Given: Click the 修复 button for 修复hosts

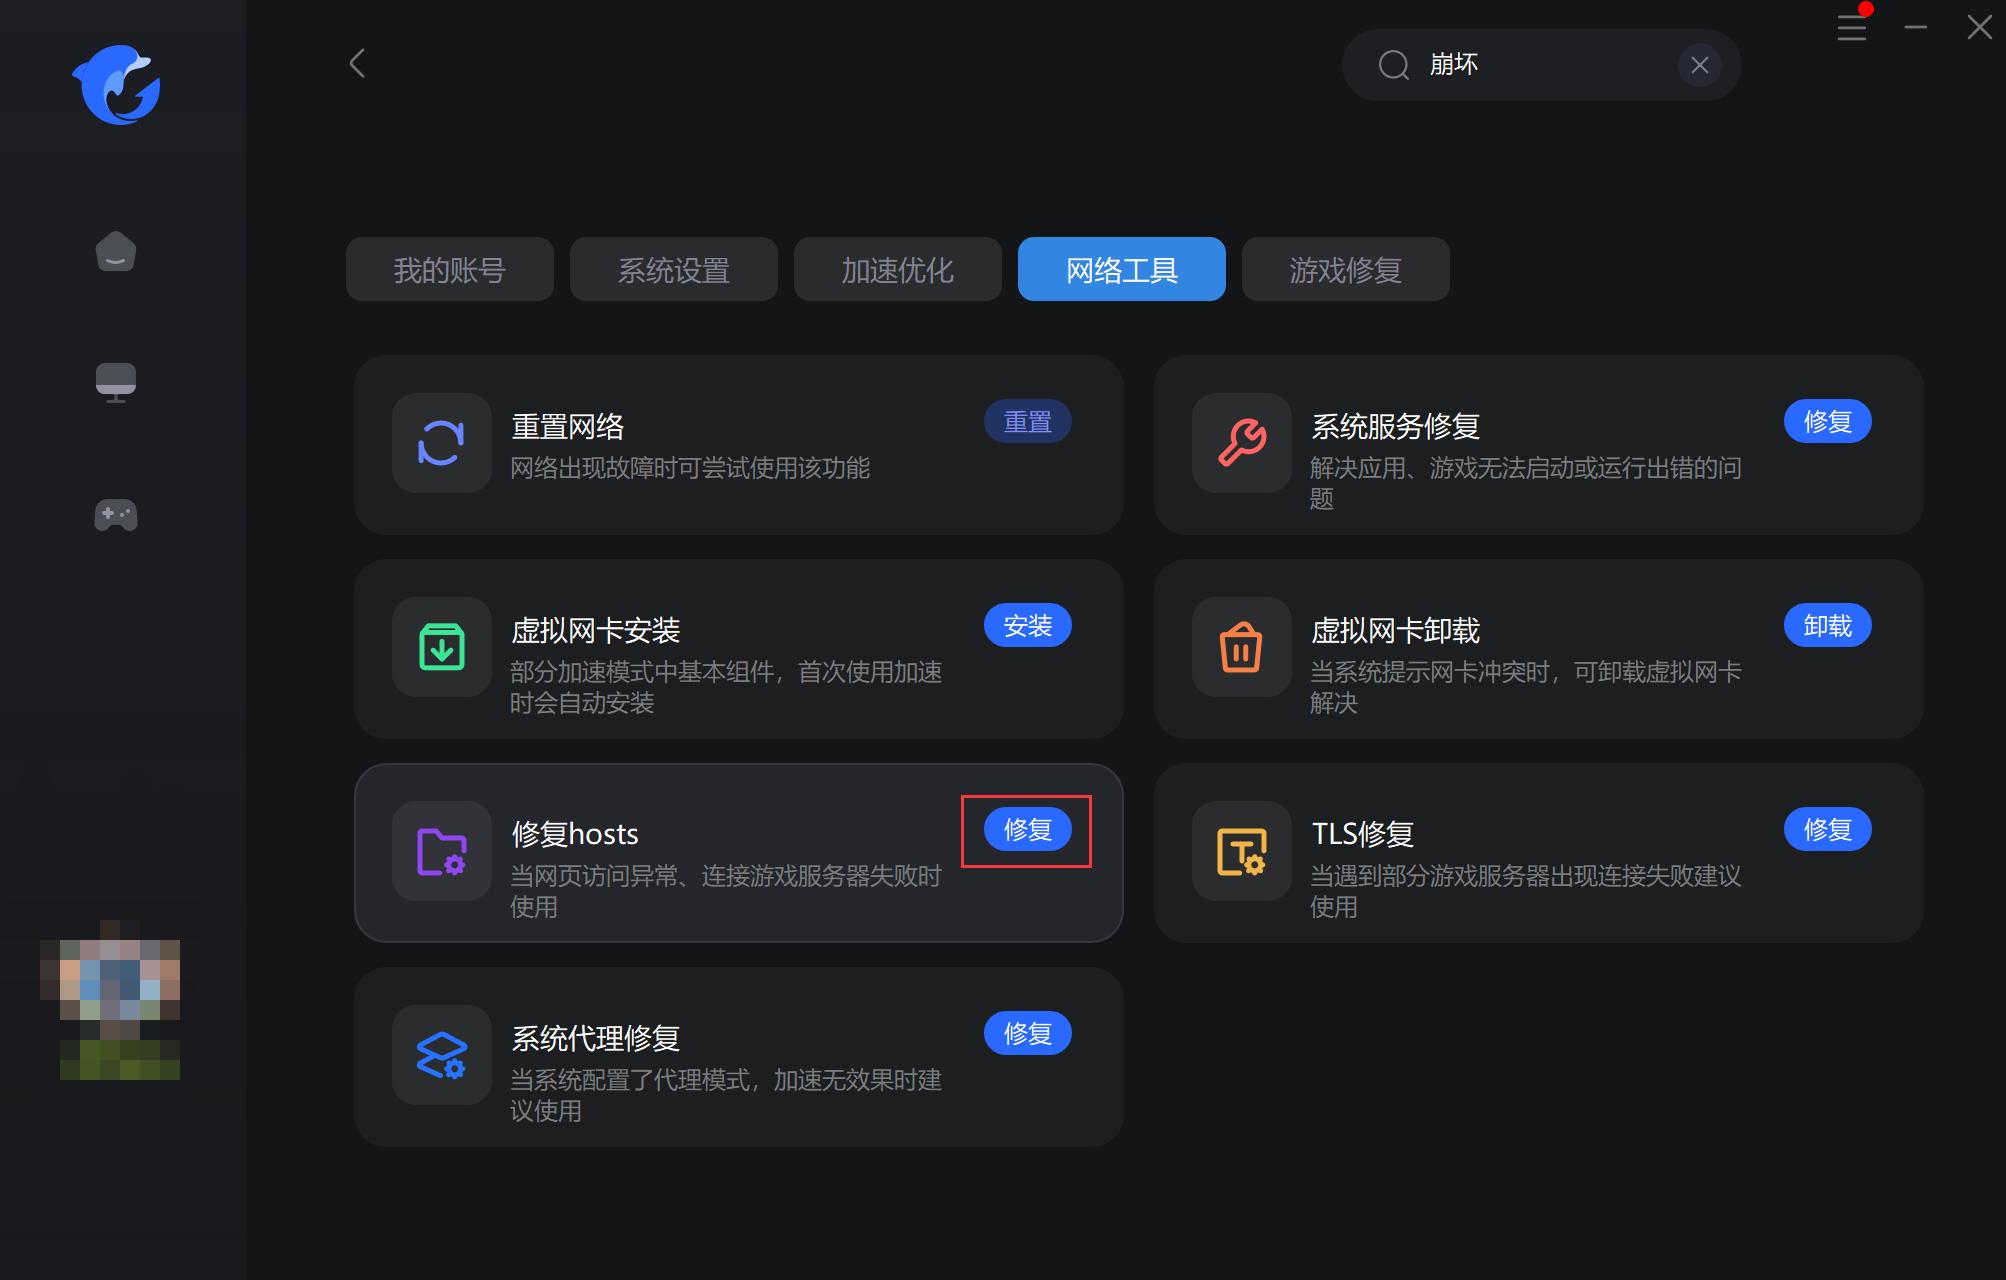Looking at the screenshot, I should tap(1026, 829).
